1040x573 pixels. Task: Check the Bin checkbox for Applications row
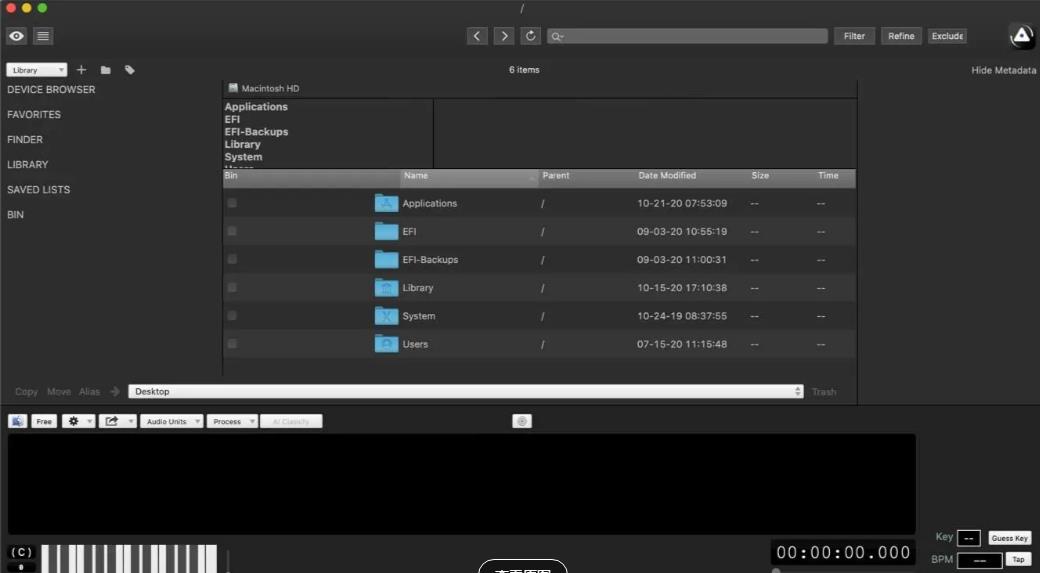click(232, 203)
